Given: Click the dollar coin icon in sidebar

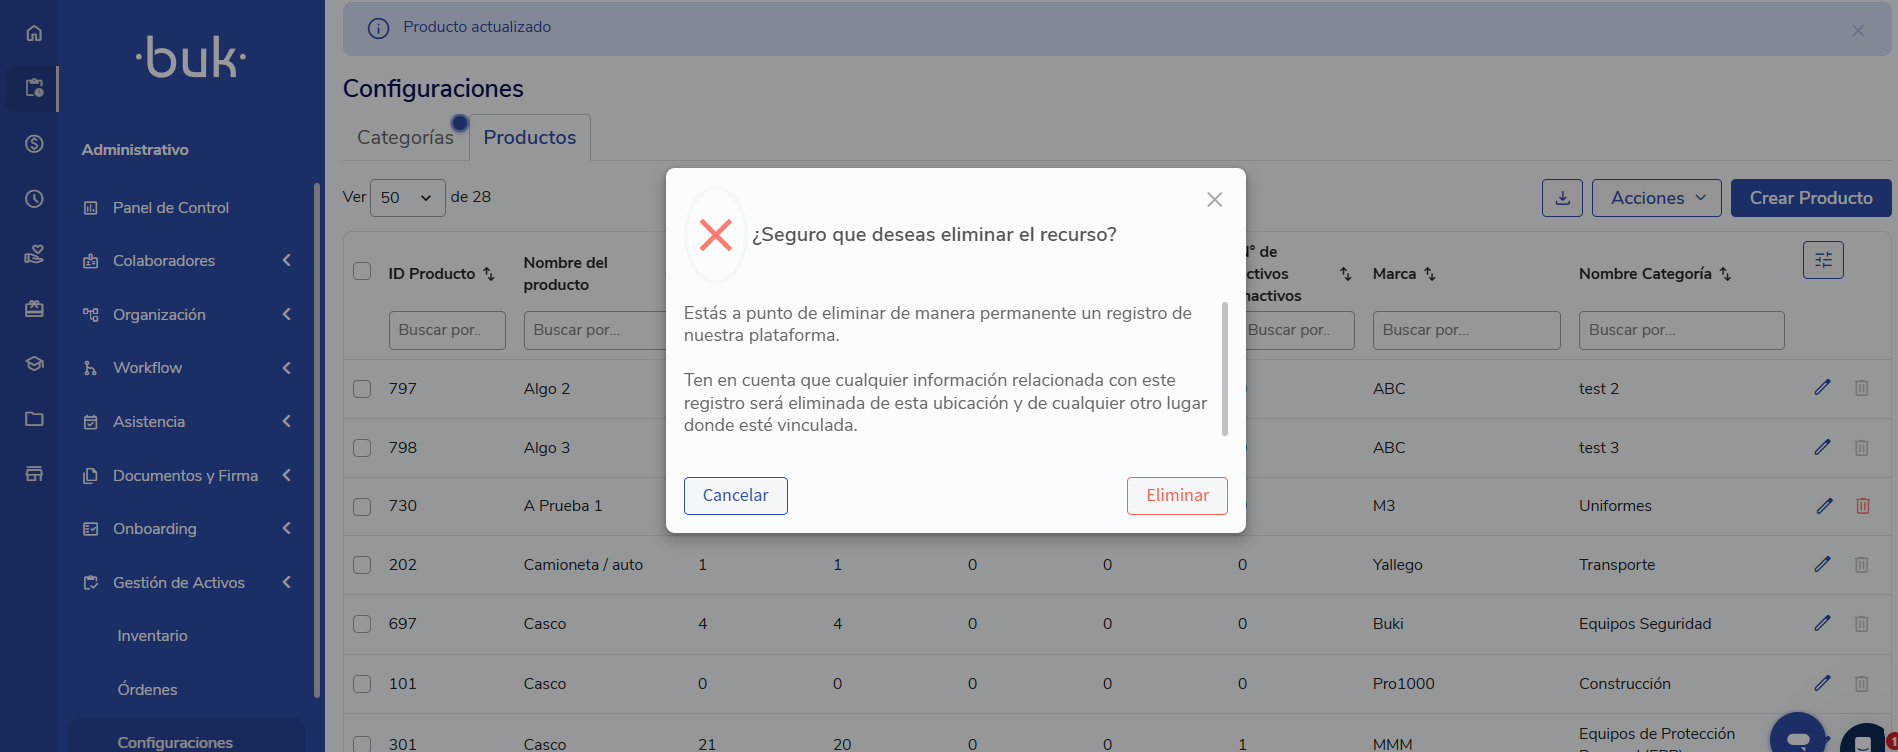Looking at the screenshot, I should tap(34, 144).
